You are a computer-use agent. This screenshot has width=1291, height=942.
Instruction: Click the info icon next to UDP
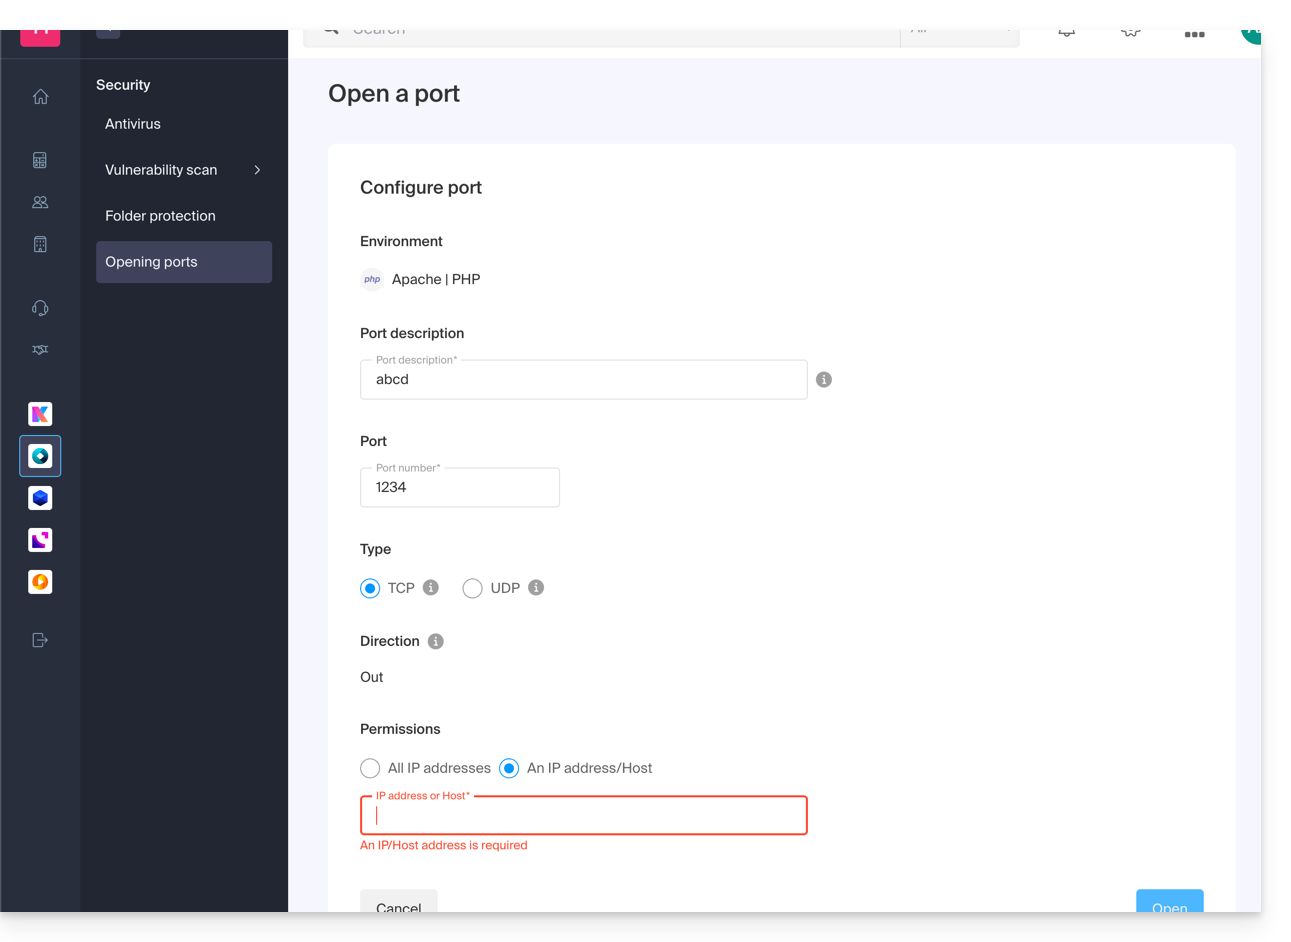(536, 588)
